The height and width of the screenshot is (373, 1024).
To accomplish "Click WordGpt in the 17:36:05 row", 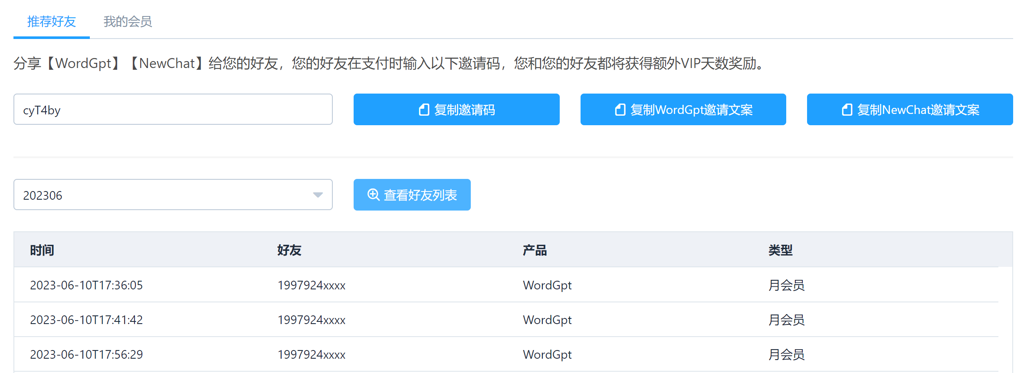I will point(547,285).
